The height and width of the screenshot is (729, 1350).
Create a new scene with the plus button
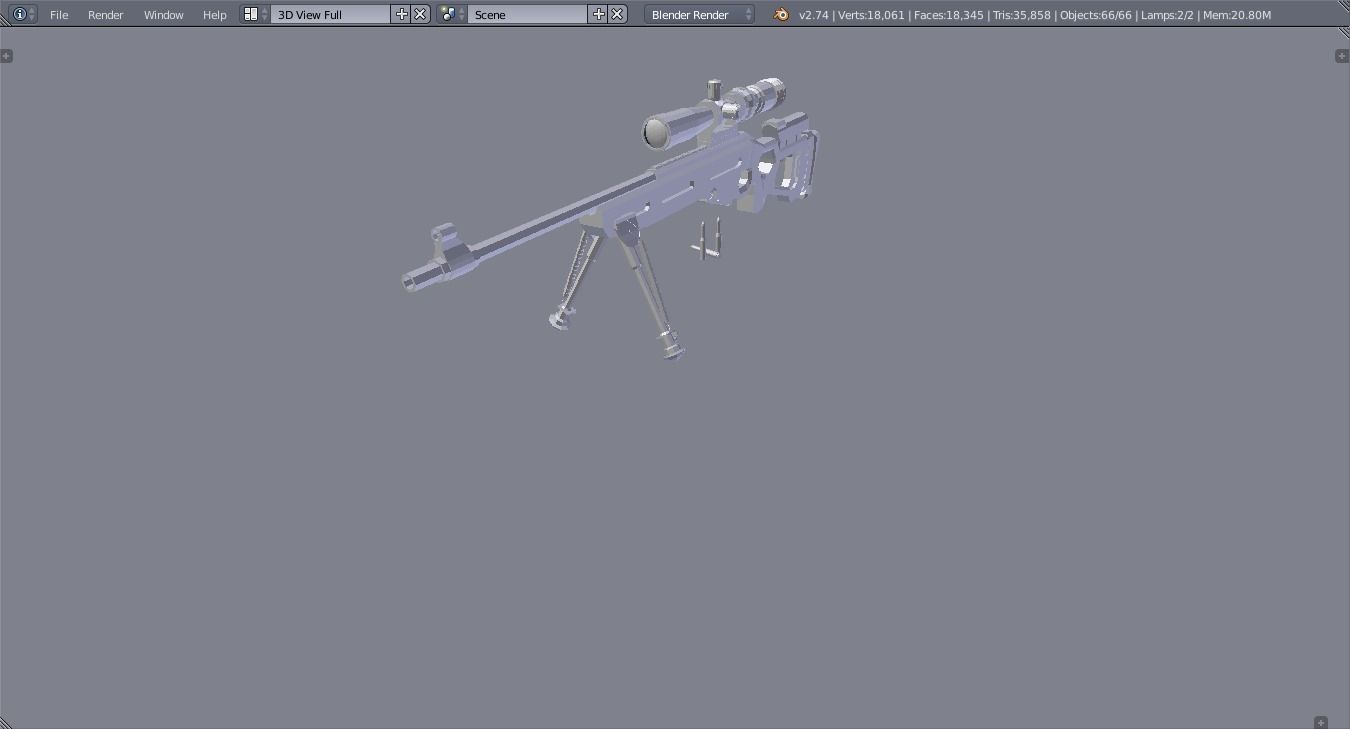coord(598,14)
